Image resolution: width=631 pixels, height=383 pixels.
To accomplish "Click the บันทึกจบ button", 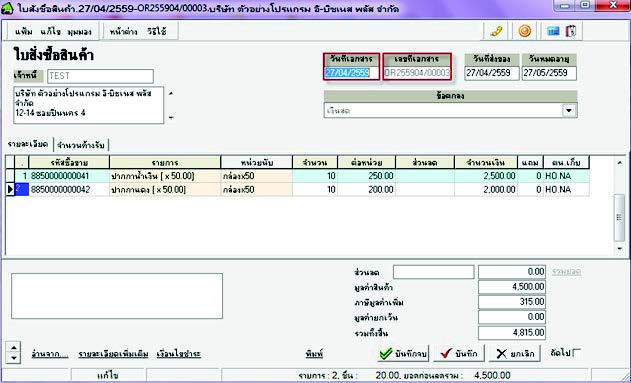I will 404,354.
